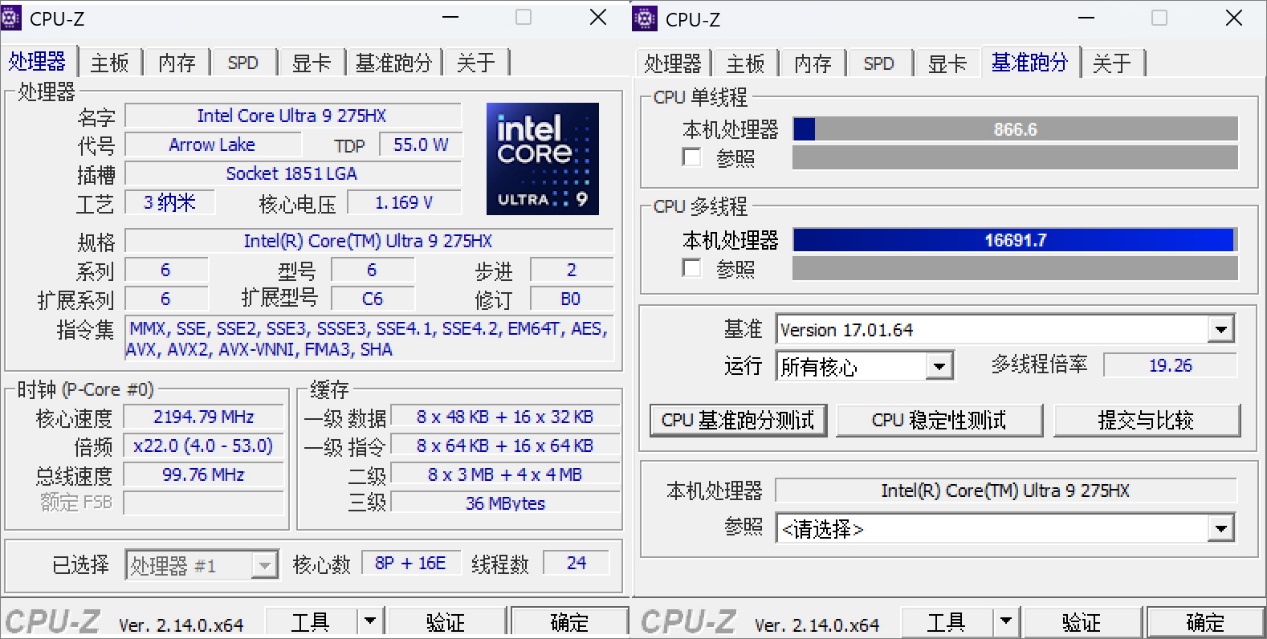The width and height of the screenshot is (1267, 639).
Task: Click the 核心电压 value 1.169 V
Action: [404, 203]
